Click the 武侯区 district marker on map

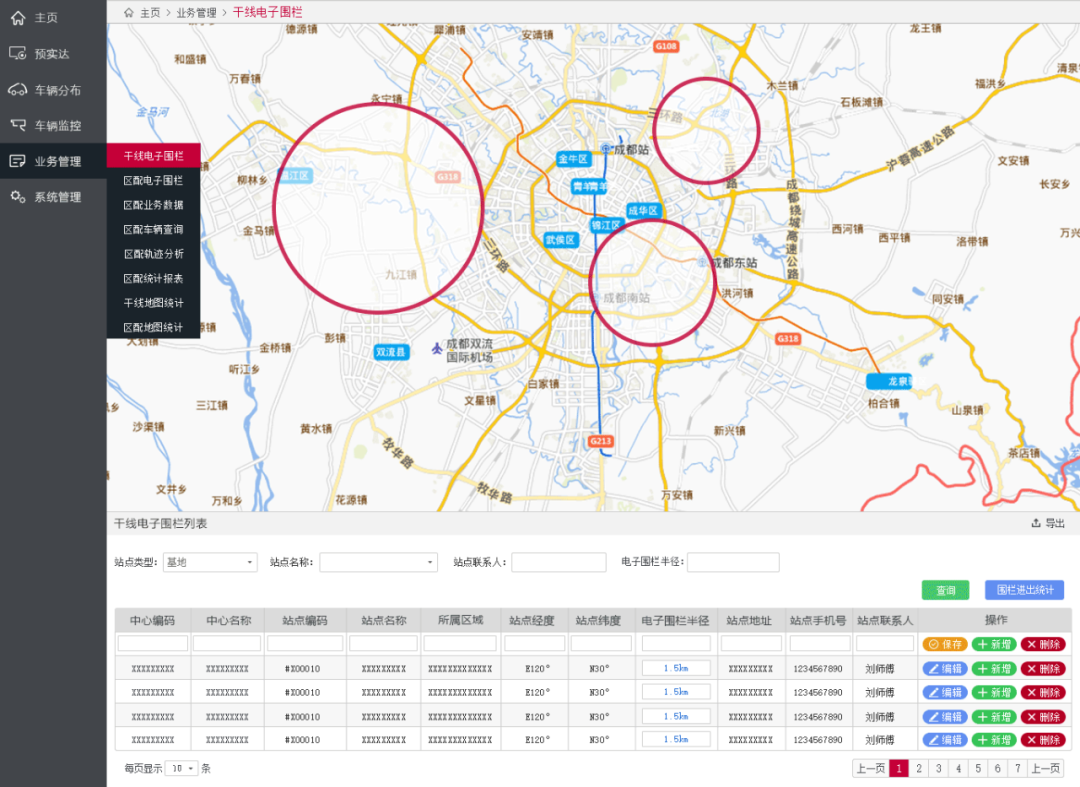click(x=561, y=240)
